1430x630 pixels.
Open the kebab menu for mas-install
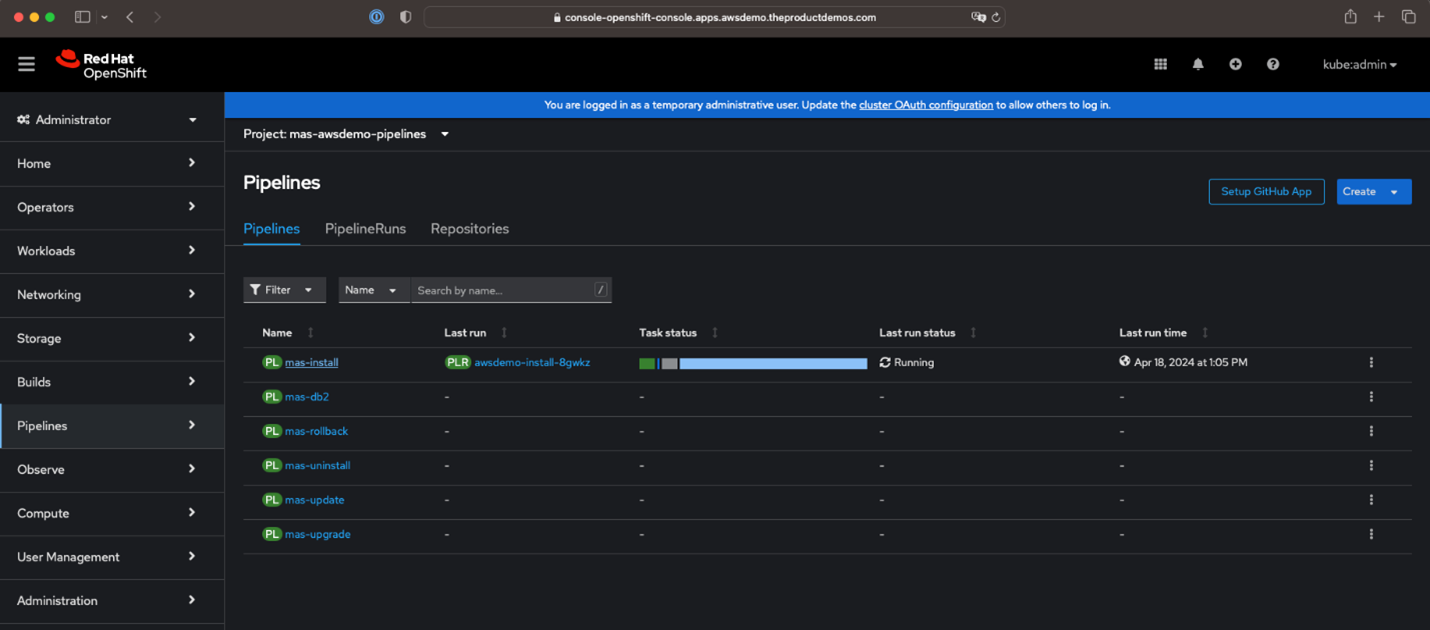(x=1370, y=362)
